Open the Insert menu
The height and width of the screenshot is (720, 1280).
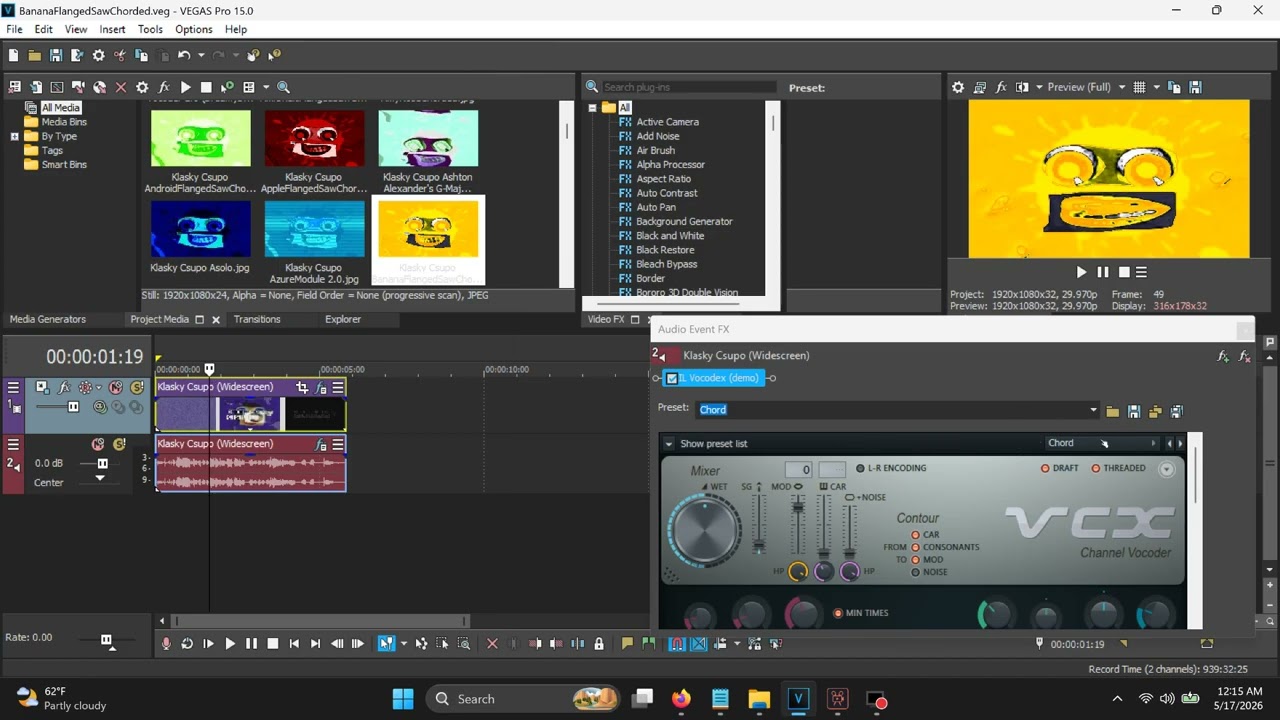pyautogui.click(x=113, y=29)
